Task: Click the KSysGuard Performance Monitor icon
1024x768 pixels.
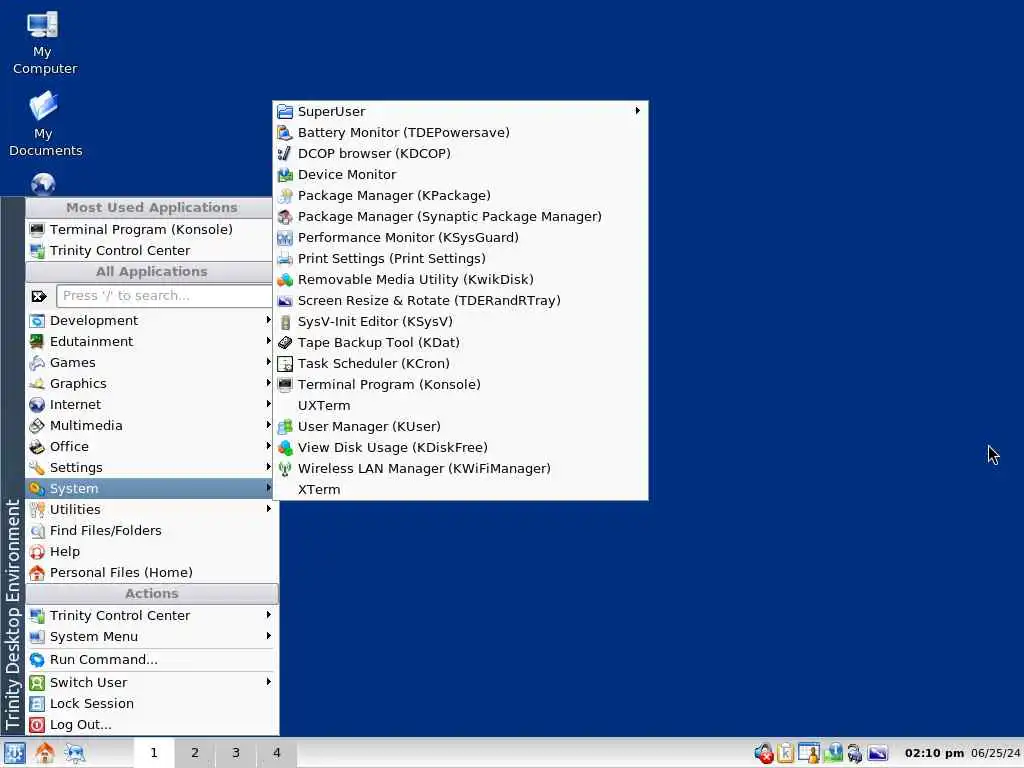Action: [285, 238]
